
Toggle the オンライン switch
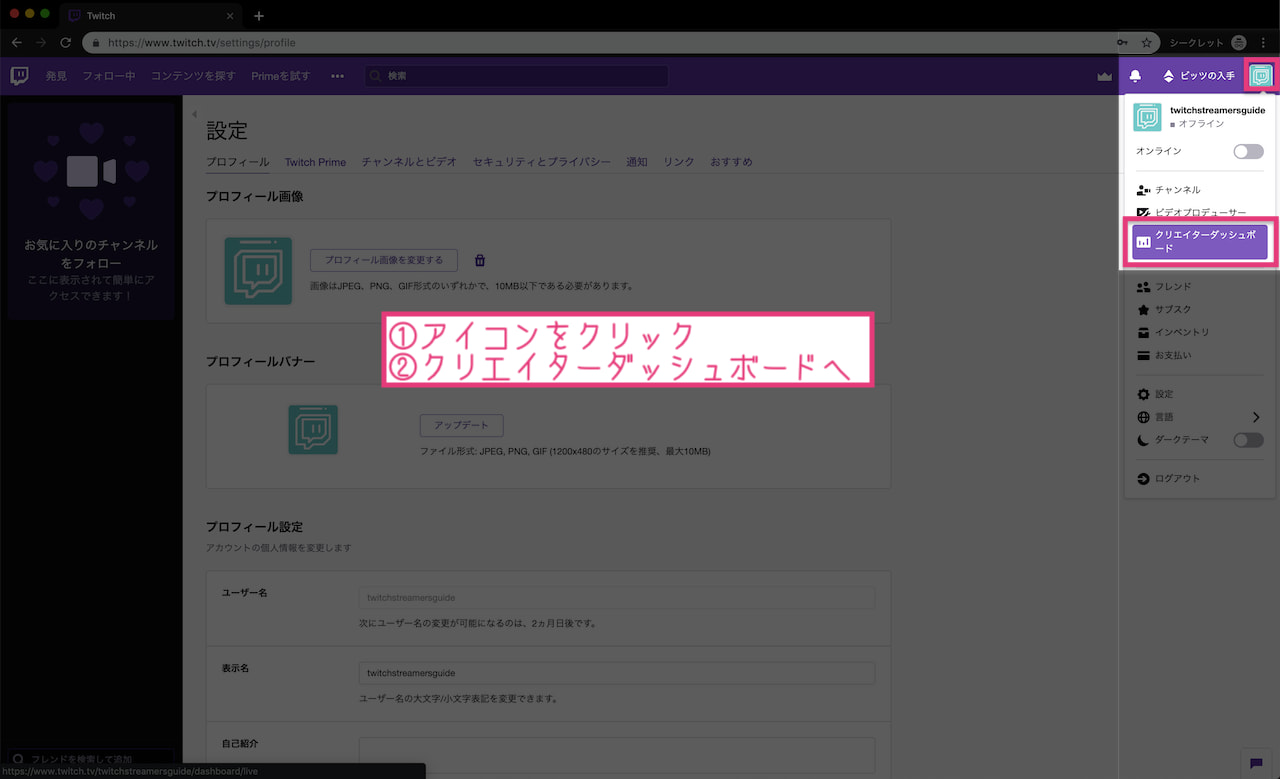(1248, 151)
